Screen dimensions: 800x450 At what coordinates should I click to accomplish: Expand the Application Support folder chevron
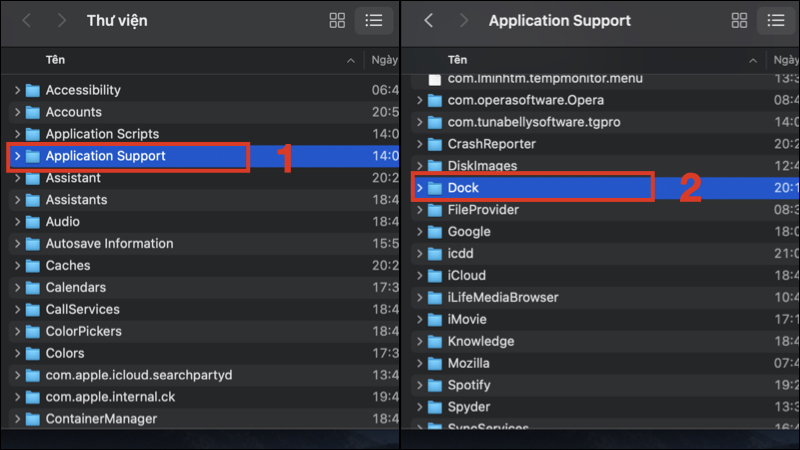point(18,156)
